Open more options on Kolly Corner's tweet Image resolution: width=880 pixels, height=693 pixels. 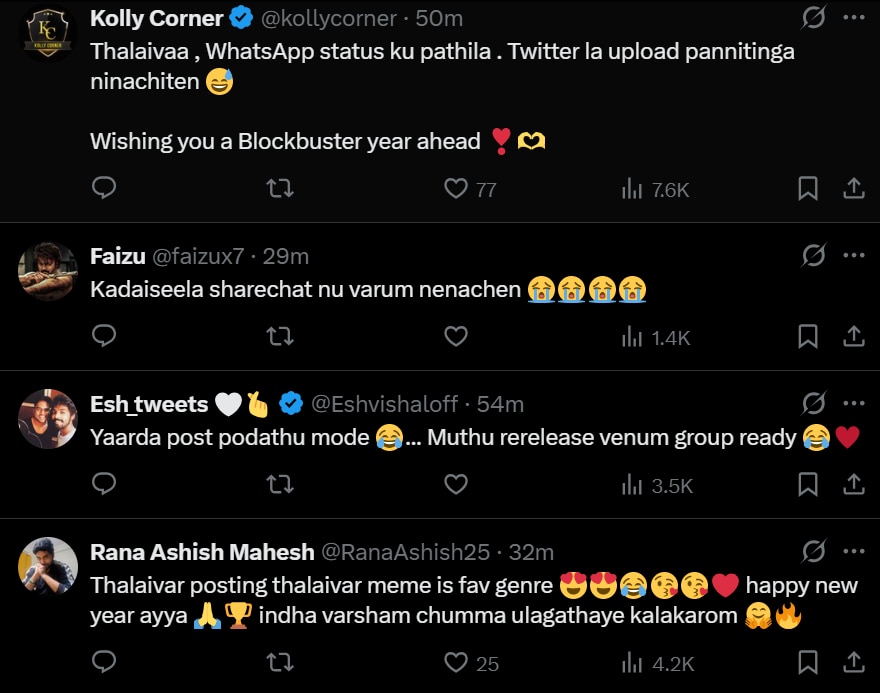pos(853,17)
